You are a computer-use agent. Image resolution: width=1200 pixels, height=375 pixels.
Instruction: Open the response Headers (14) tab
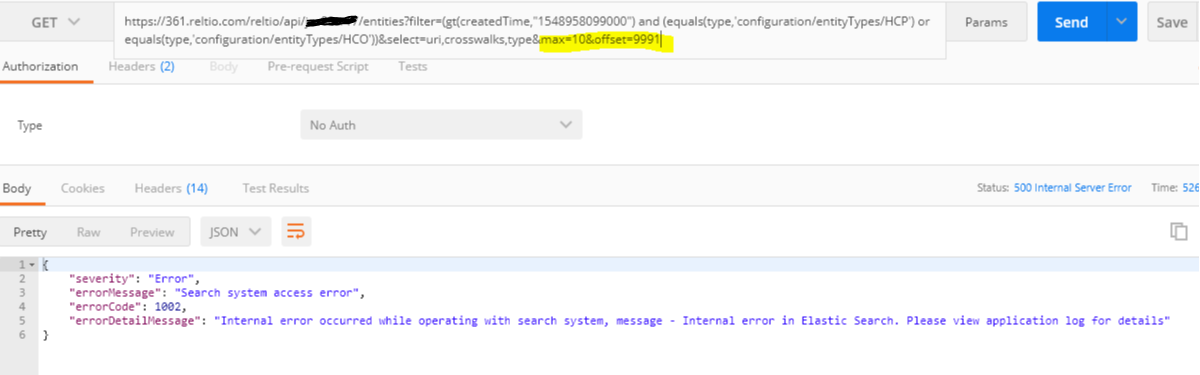[x=171, y=188]
